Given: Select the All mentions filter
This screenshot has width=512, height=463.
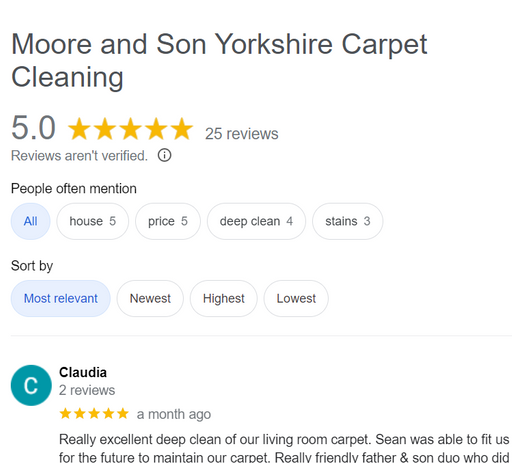Looking at the screenshot, I should 31,221.
